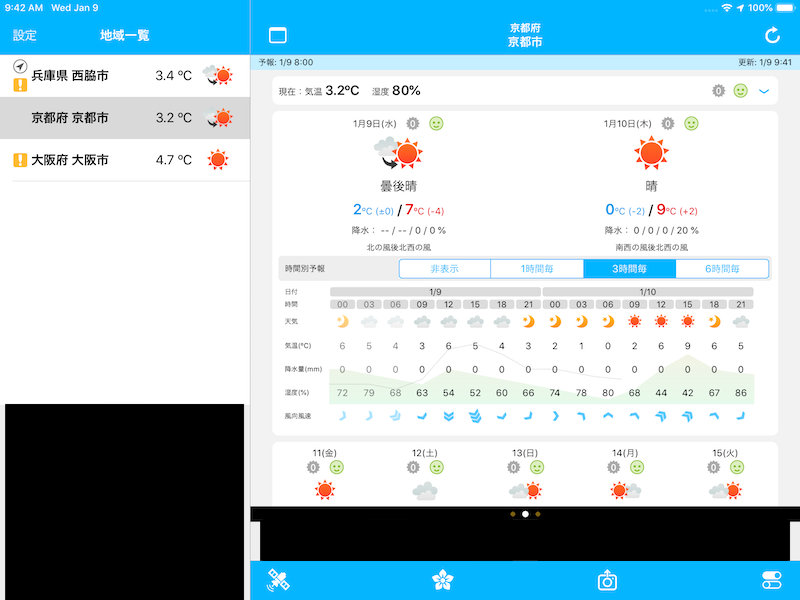Open the satellite imagery view
This screenshot has width=800, height=600.
(x=277, y=580)
